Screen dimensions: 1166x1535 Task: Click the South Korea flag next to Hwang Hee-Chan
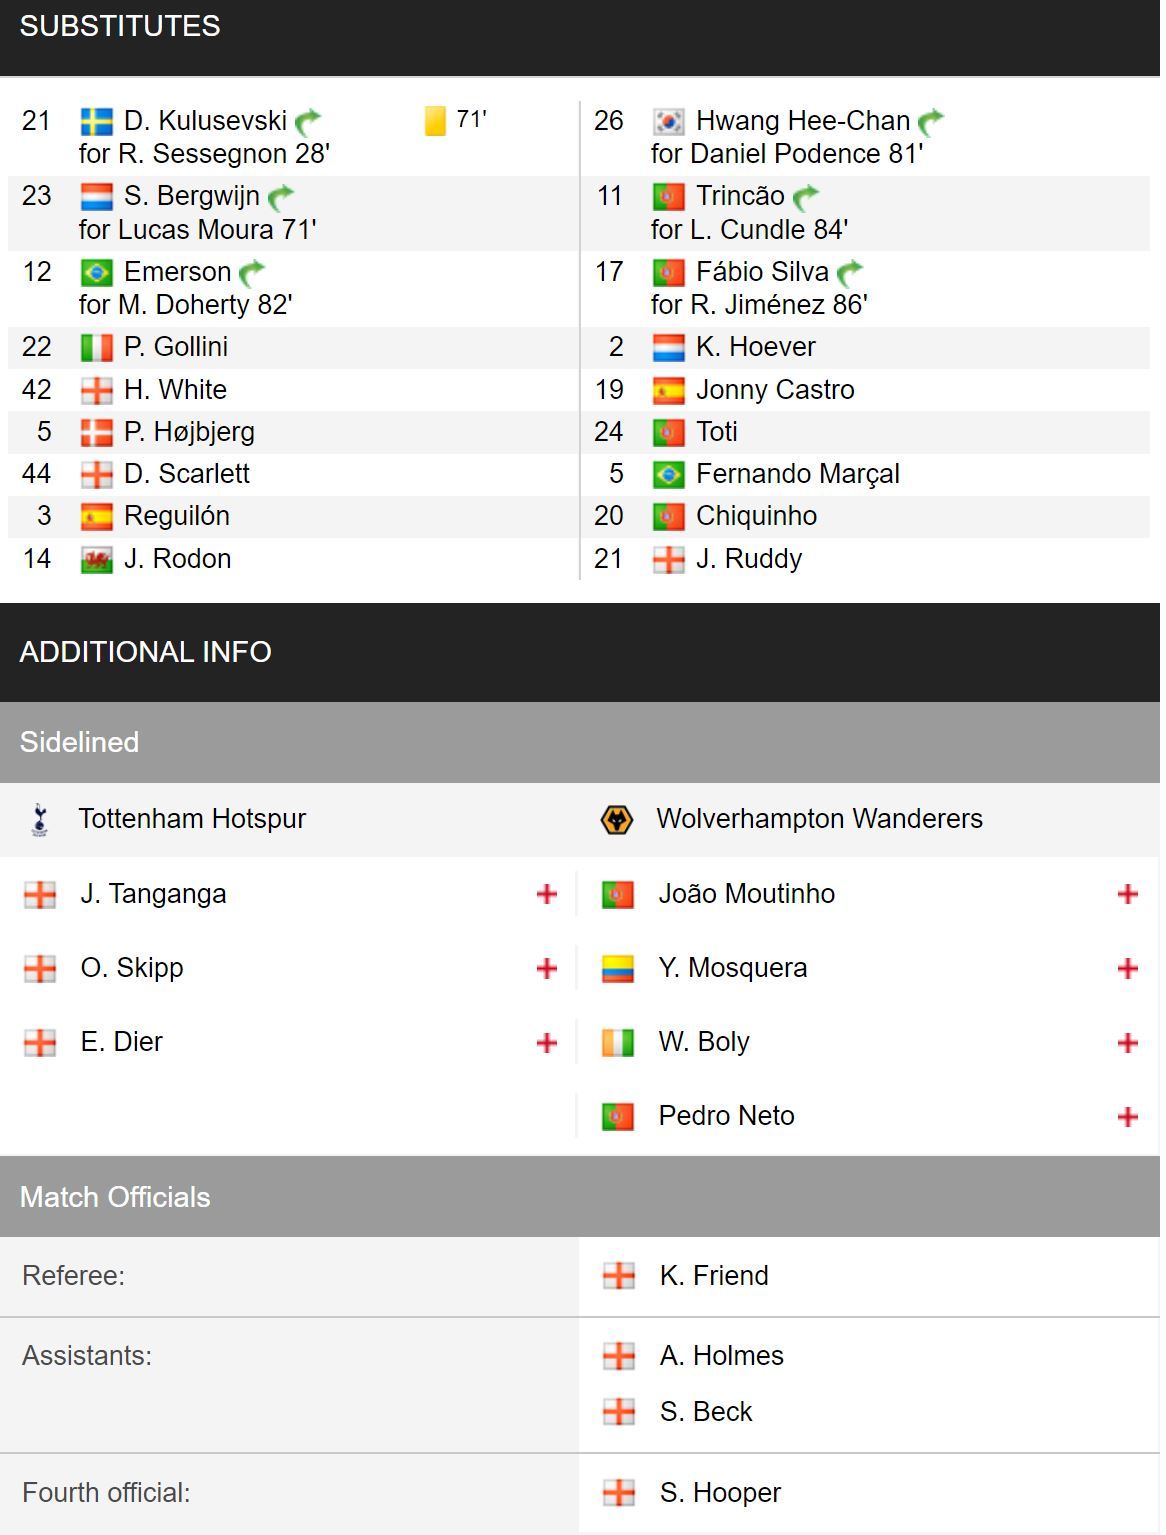[668, 122]
